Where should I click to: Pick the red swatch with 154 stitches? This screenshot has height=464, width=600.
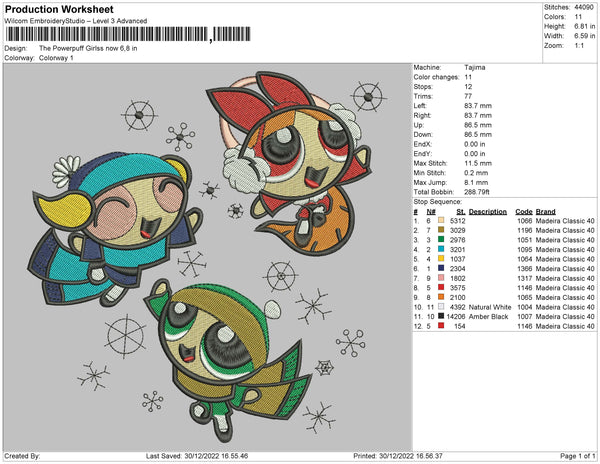[x=441, y=326]
